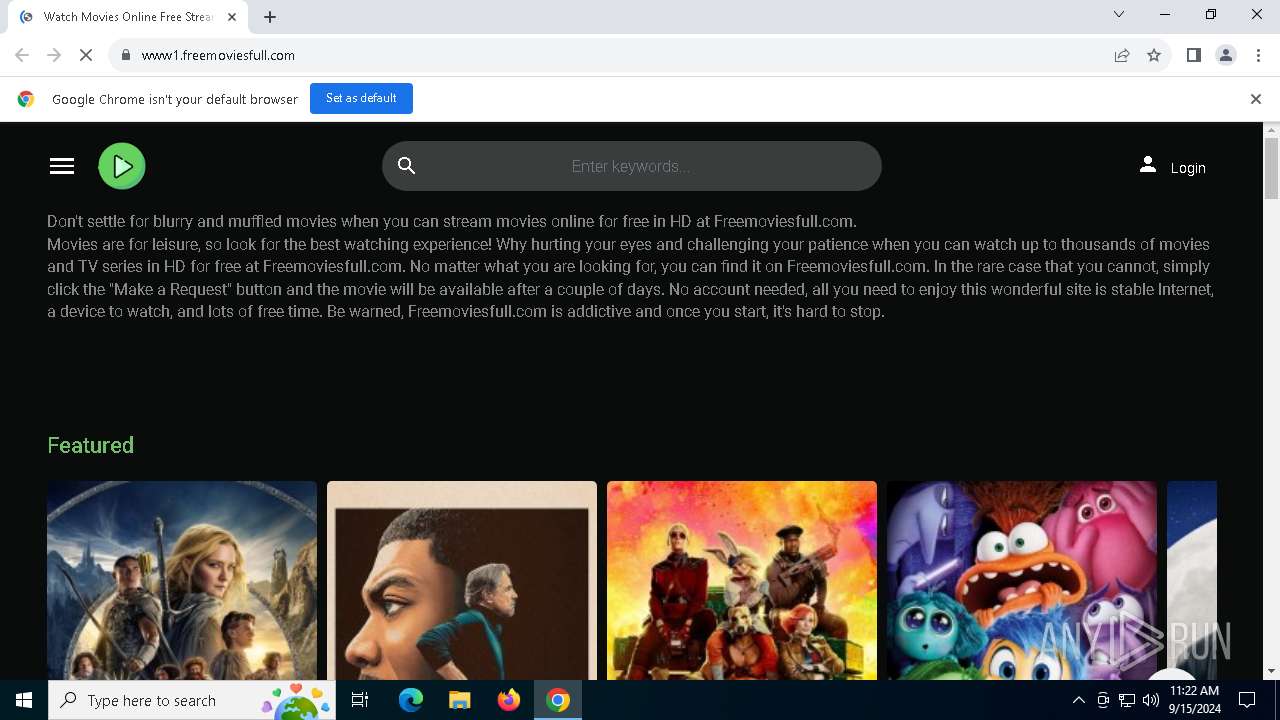The height and width of the screenshot is (720, 1280).
Task: Open the hamburger menu on the site
Action: click(x=62, y=166)
